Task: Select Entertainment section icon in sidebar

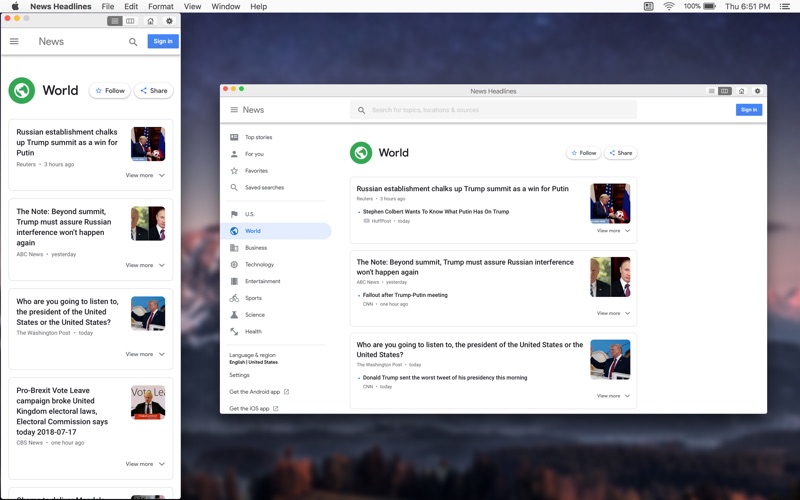Action: (234, 281)
